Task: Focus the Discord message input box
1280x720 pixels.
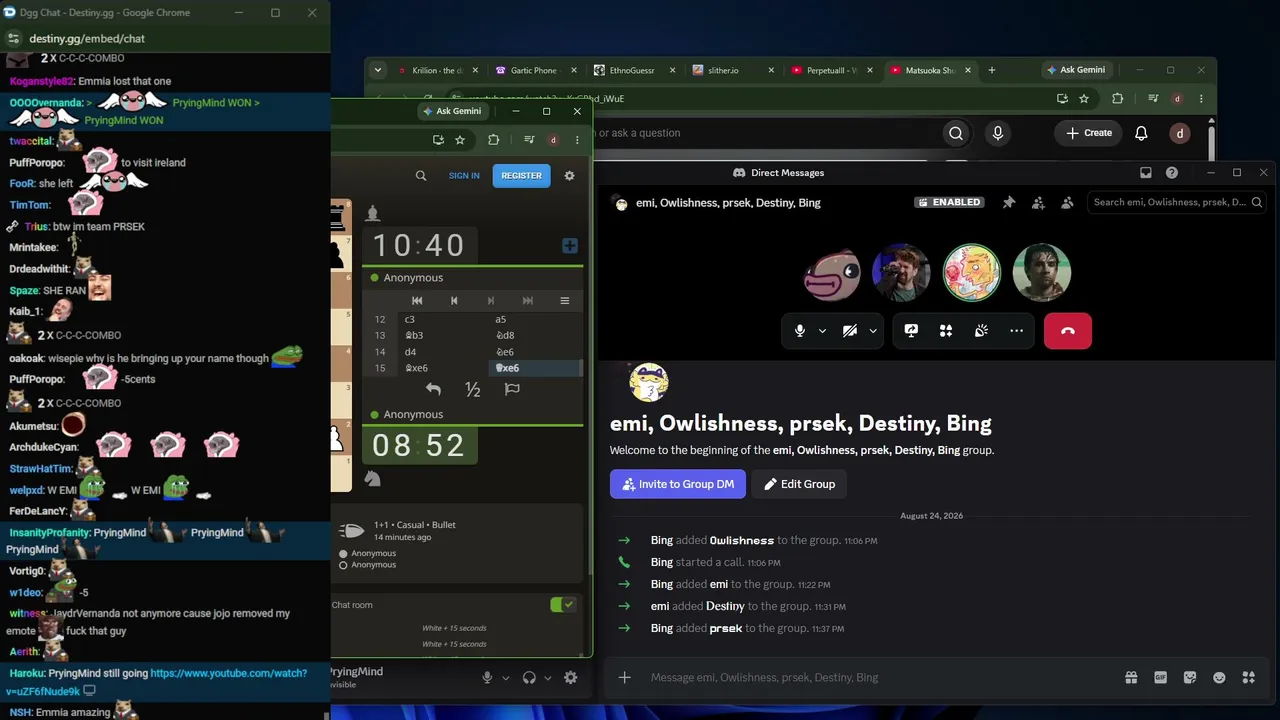Action: point(880,677)
